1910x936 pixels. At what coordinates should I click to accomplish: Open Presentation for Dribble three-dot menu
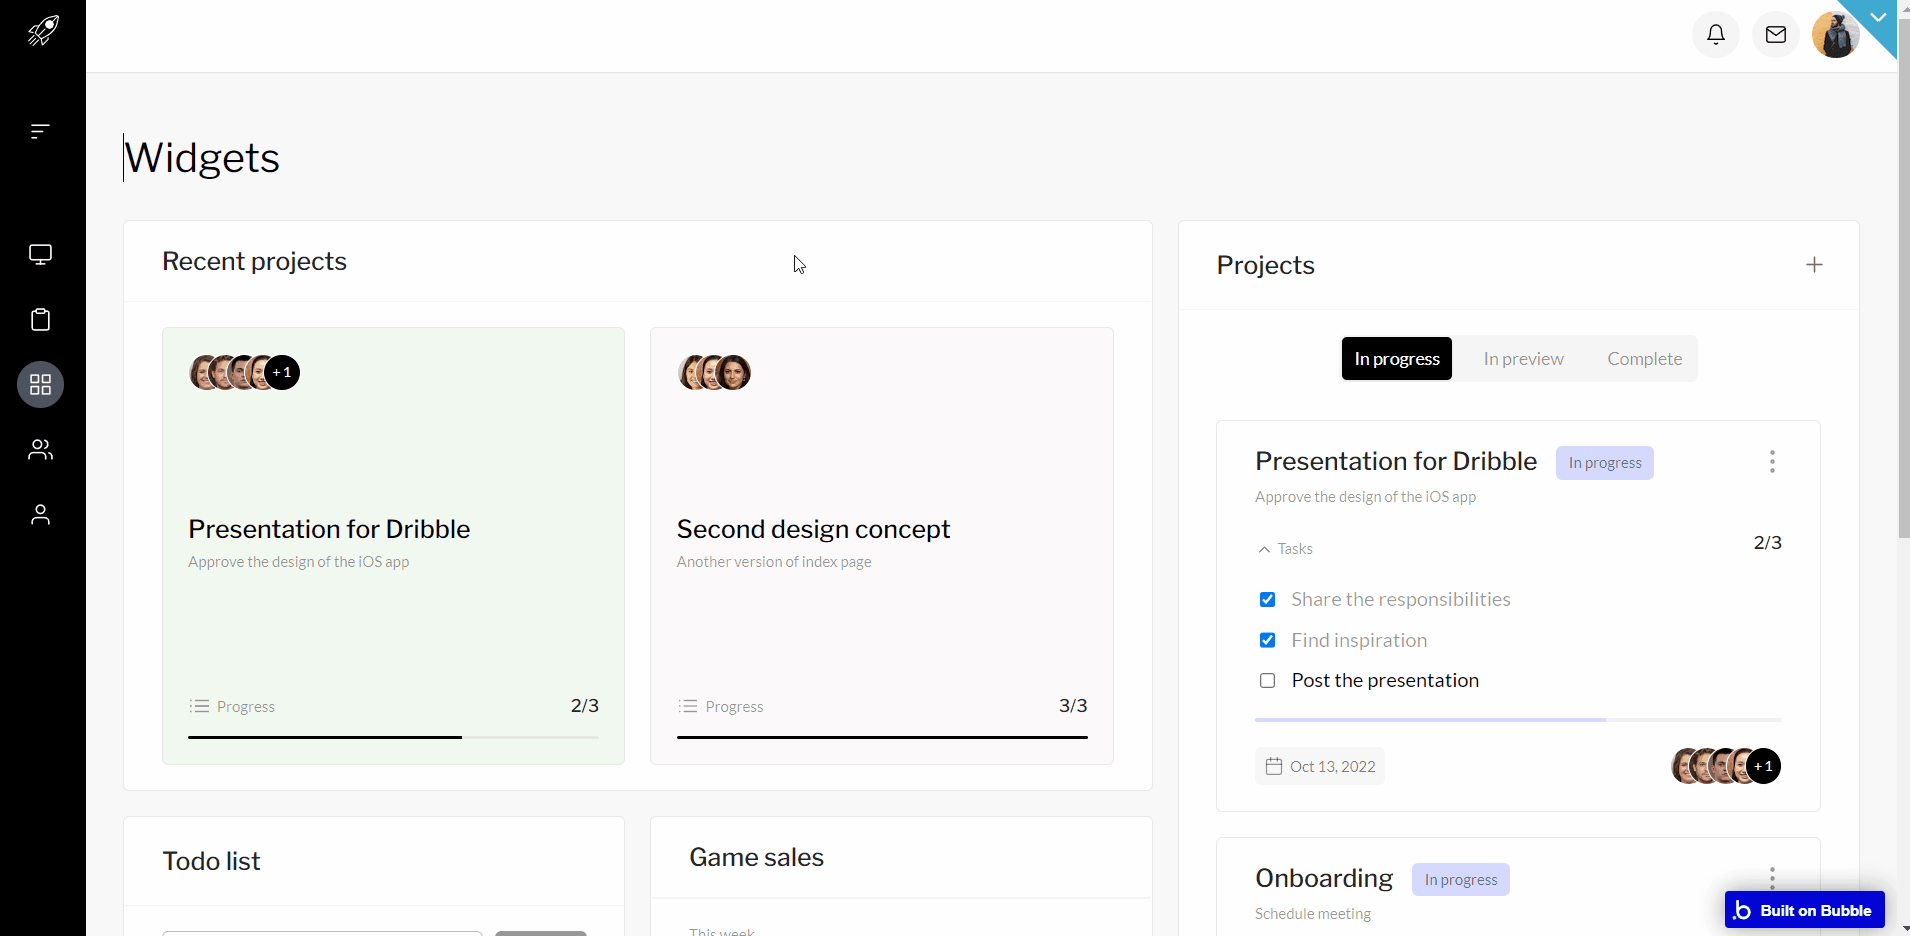pyautogui.click(x=1772, y=462)
